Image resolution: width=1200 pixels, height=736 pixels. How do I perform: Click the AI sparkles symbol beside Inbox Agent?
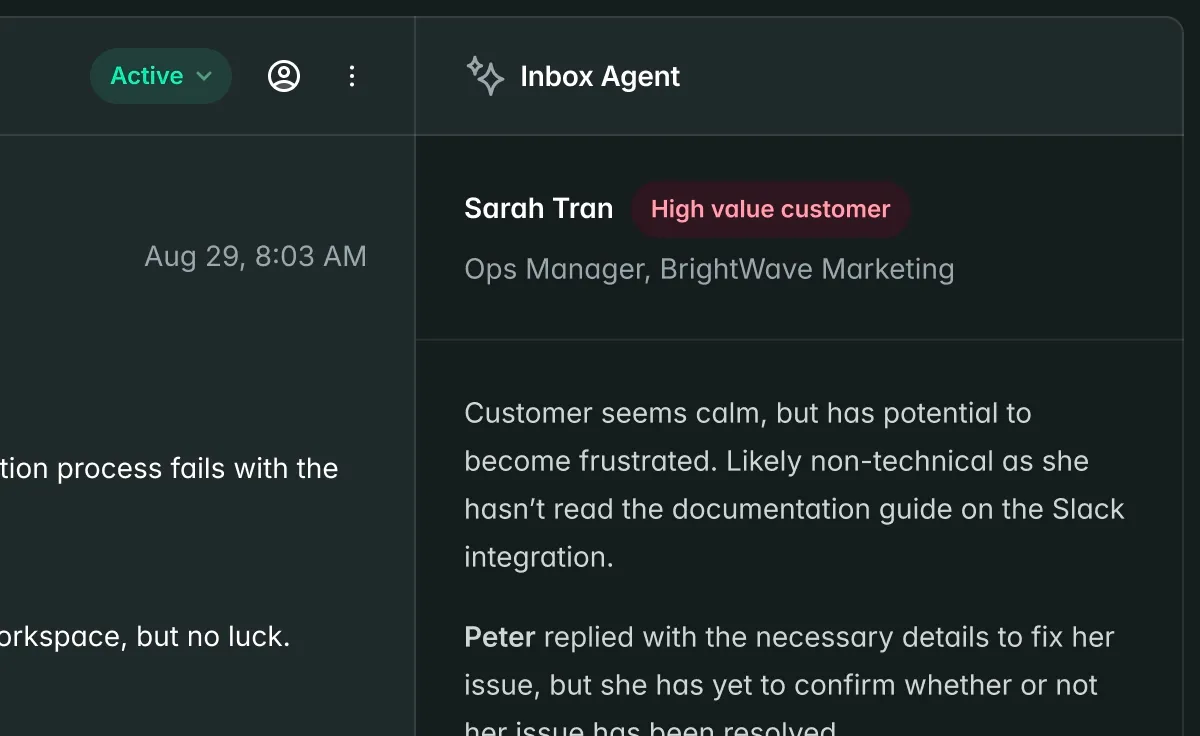484,75
